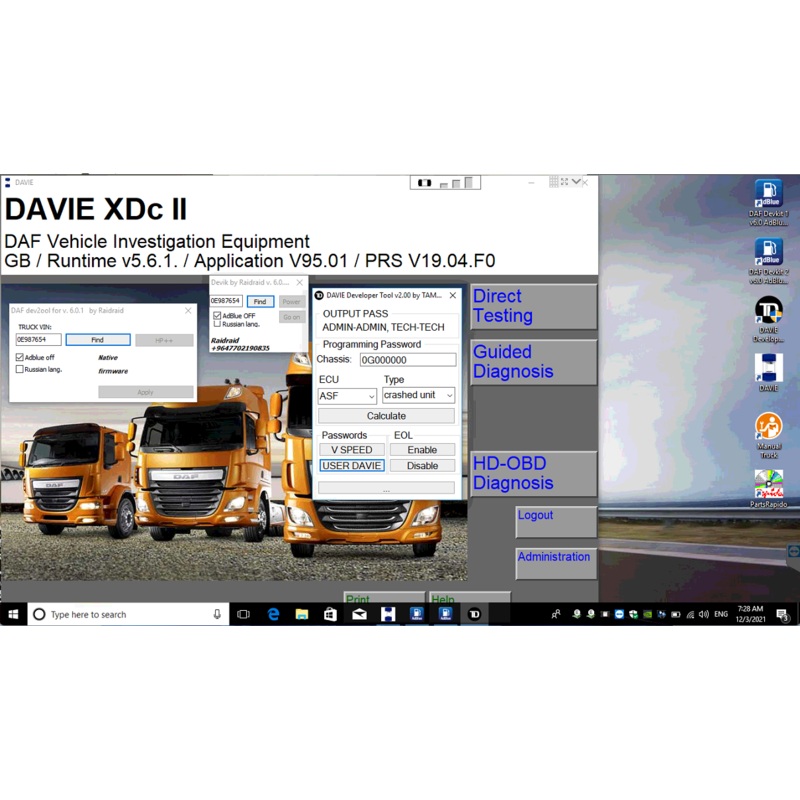Click volume icon in system tray
The image size is (800, 800).
tap(704, 614)
